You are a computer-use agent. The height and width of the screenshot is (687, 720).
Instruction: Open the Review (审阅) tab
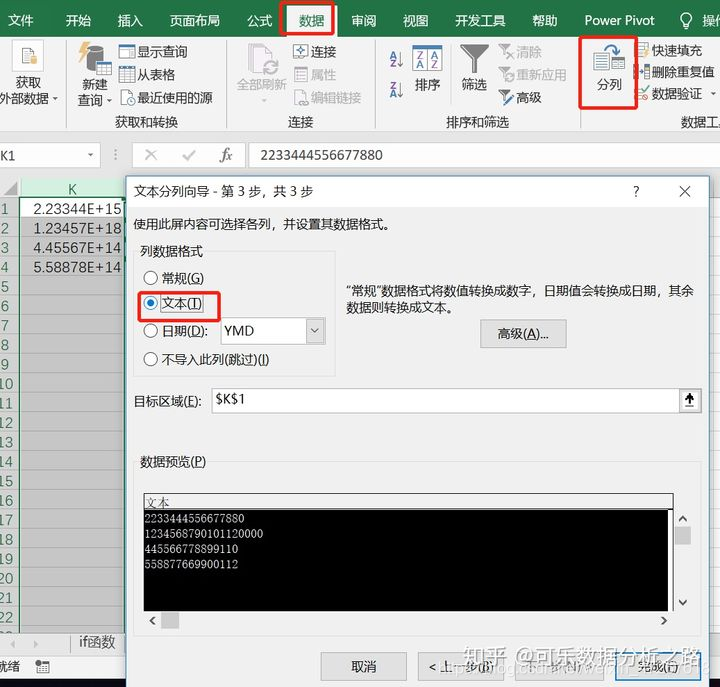(x=364, y=20)
